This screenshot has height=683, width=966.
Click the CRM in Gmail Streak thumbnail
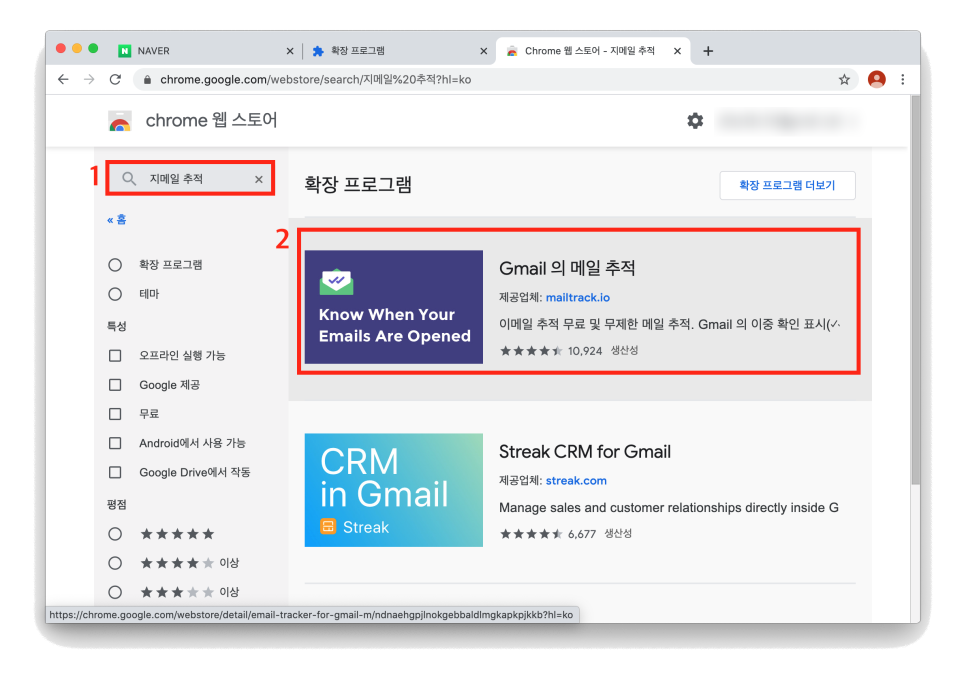click(394, 490)
